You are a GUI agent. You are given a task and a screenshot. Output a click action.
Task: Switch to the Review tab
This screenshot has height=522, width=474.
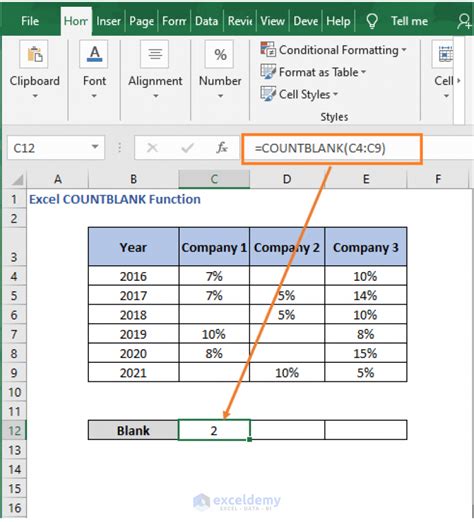(240, 21)
